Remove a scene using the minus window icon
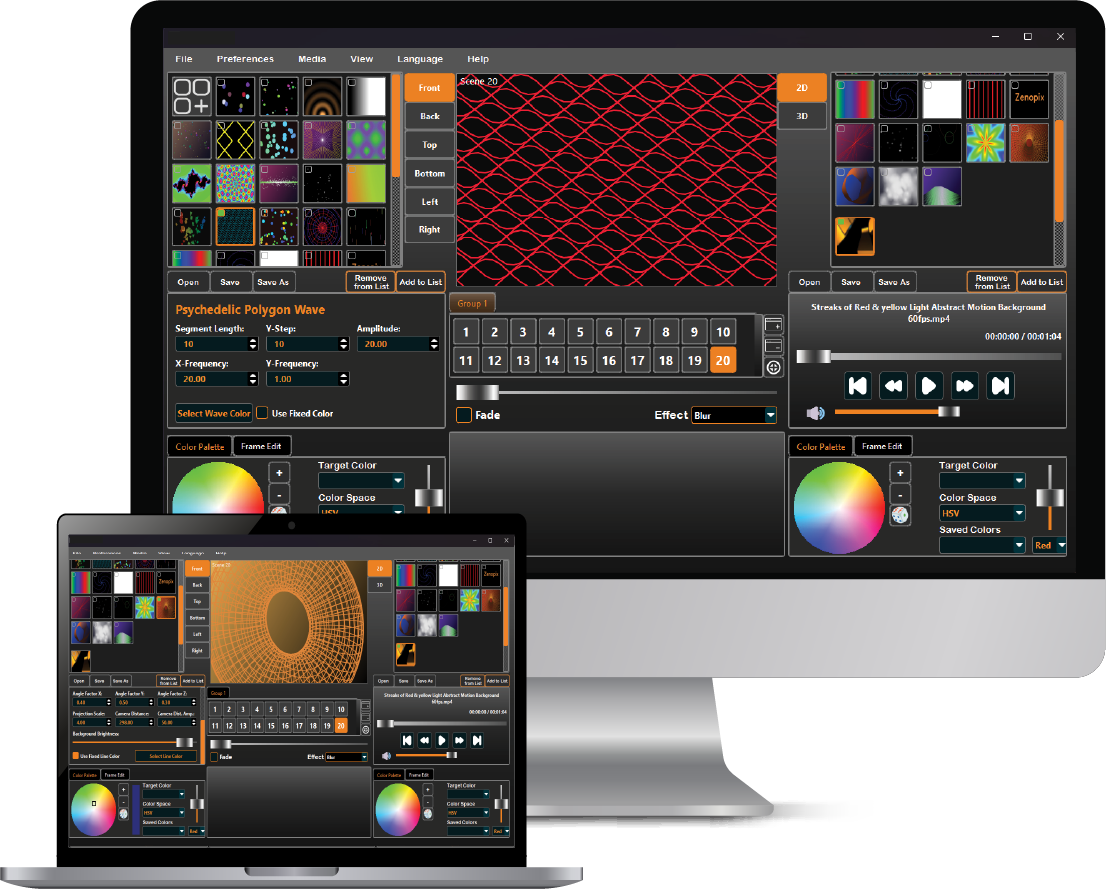 [x=773, y=345]
